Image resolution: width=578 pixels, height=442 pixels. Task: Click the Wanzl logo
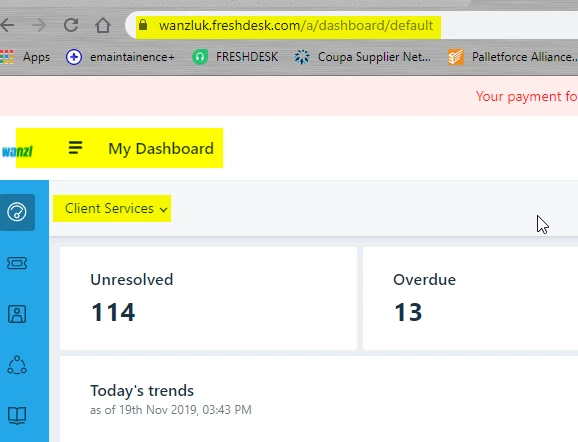point(17,151)
